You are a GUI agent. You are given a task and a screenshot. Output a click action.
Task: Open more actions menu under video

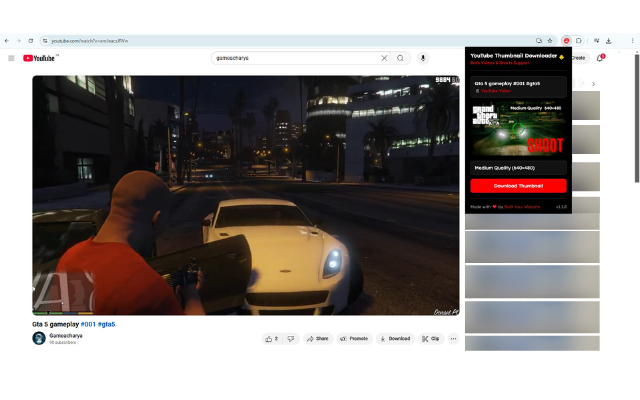(453, 339)
